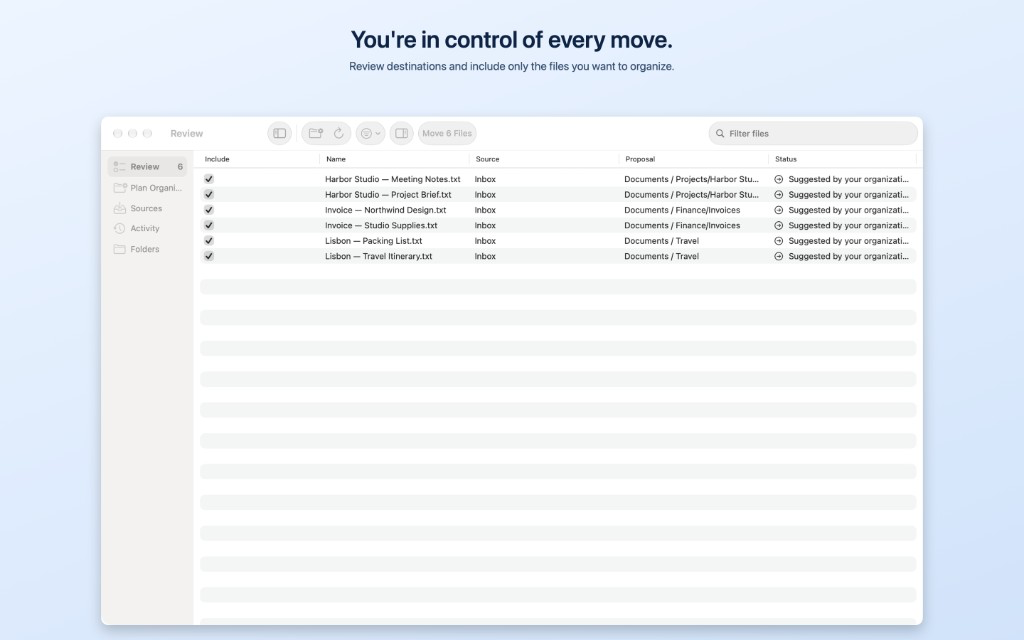Click the Plan Organization folder icon
Image resolution: width=1024 pixels, height=640 pixels.
(120, 187)
